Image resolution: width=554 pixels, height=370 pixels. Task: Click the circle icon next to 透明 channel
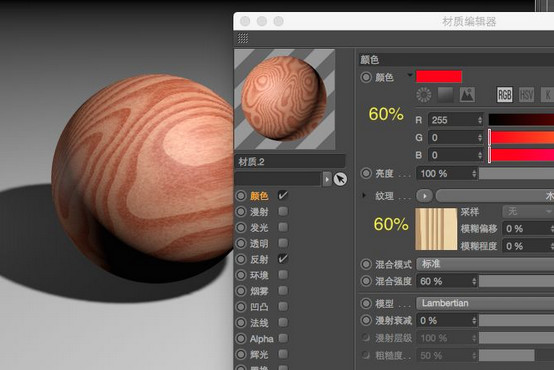(241, 243)
